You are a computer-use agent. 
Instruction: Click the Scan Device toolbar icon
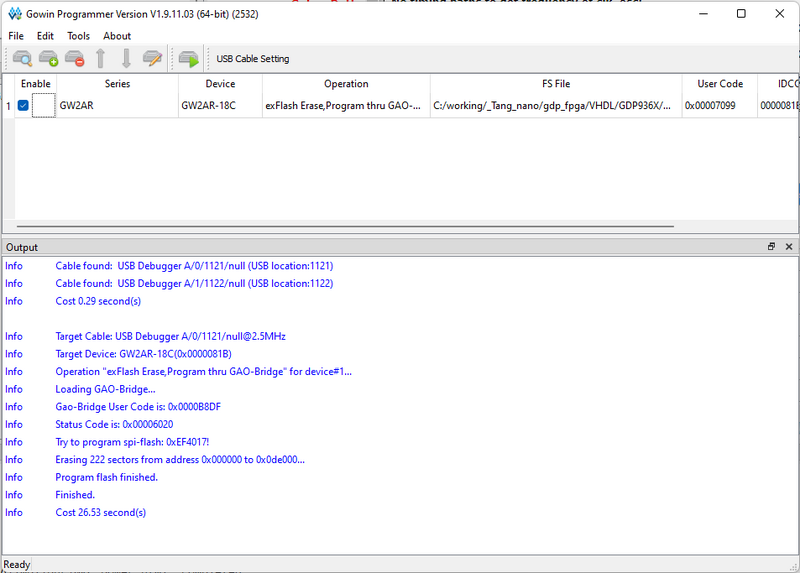[x=21, y=59]
